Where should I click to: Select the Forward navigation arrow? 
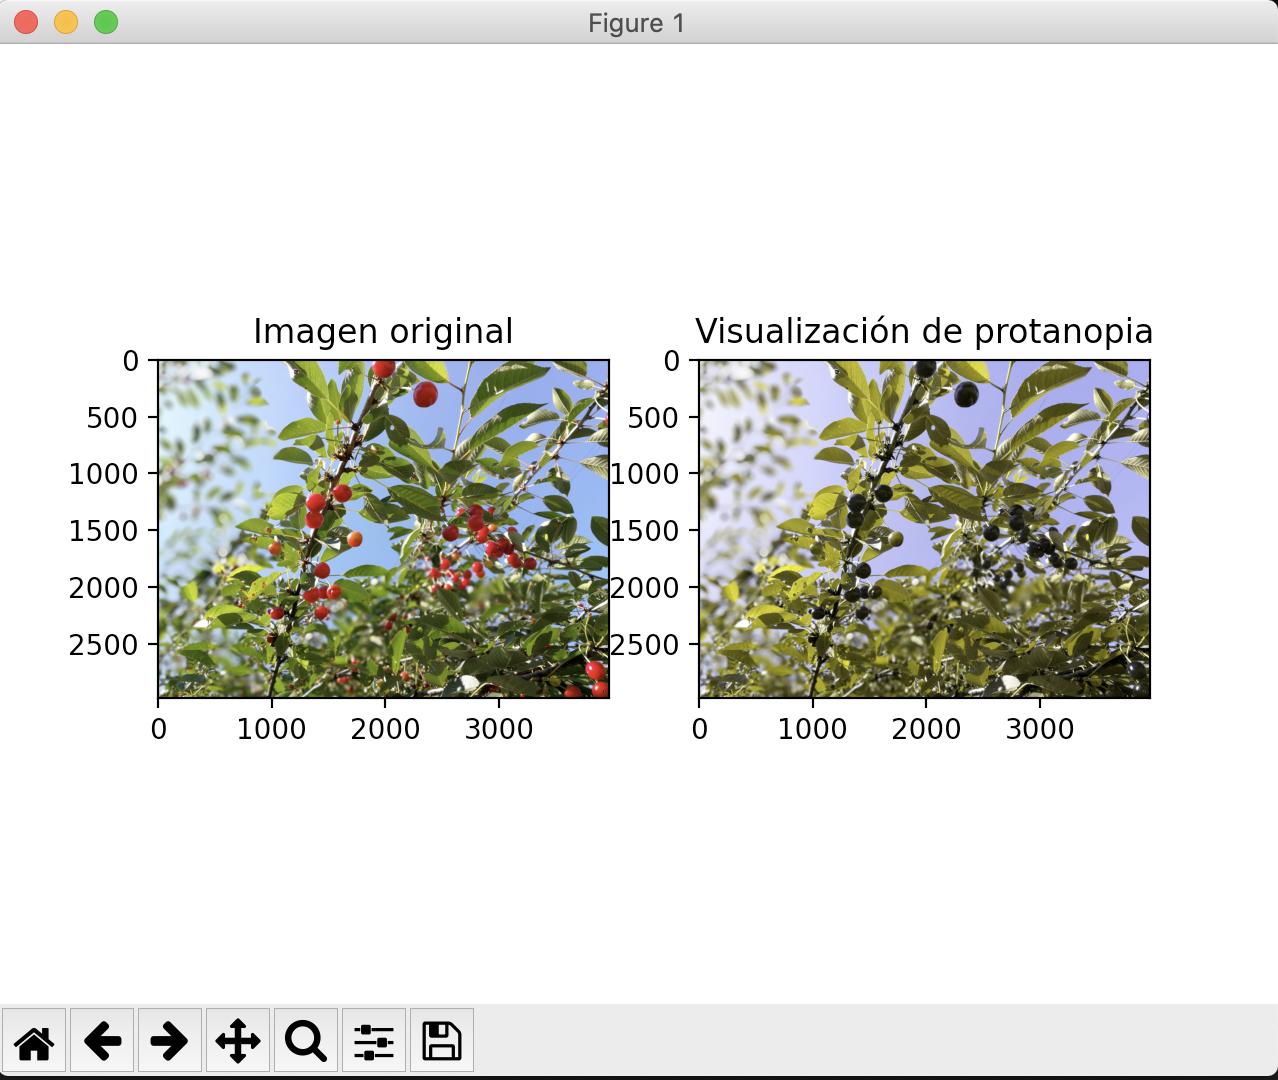coord(171,1040)
